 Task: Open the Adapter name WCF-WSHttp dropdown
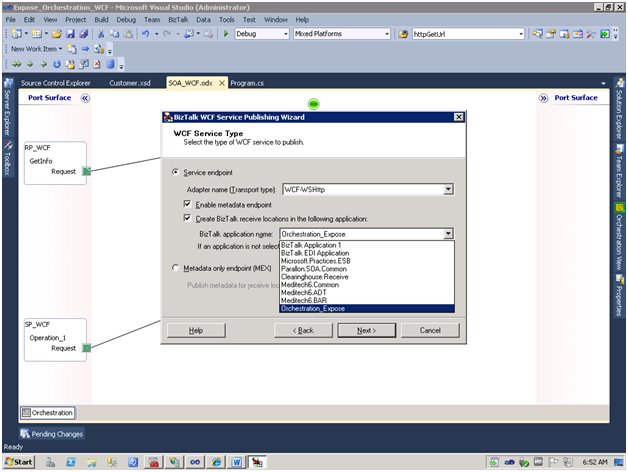[x=449, y=189]
